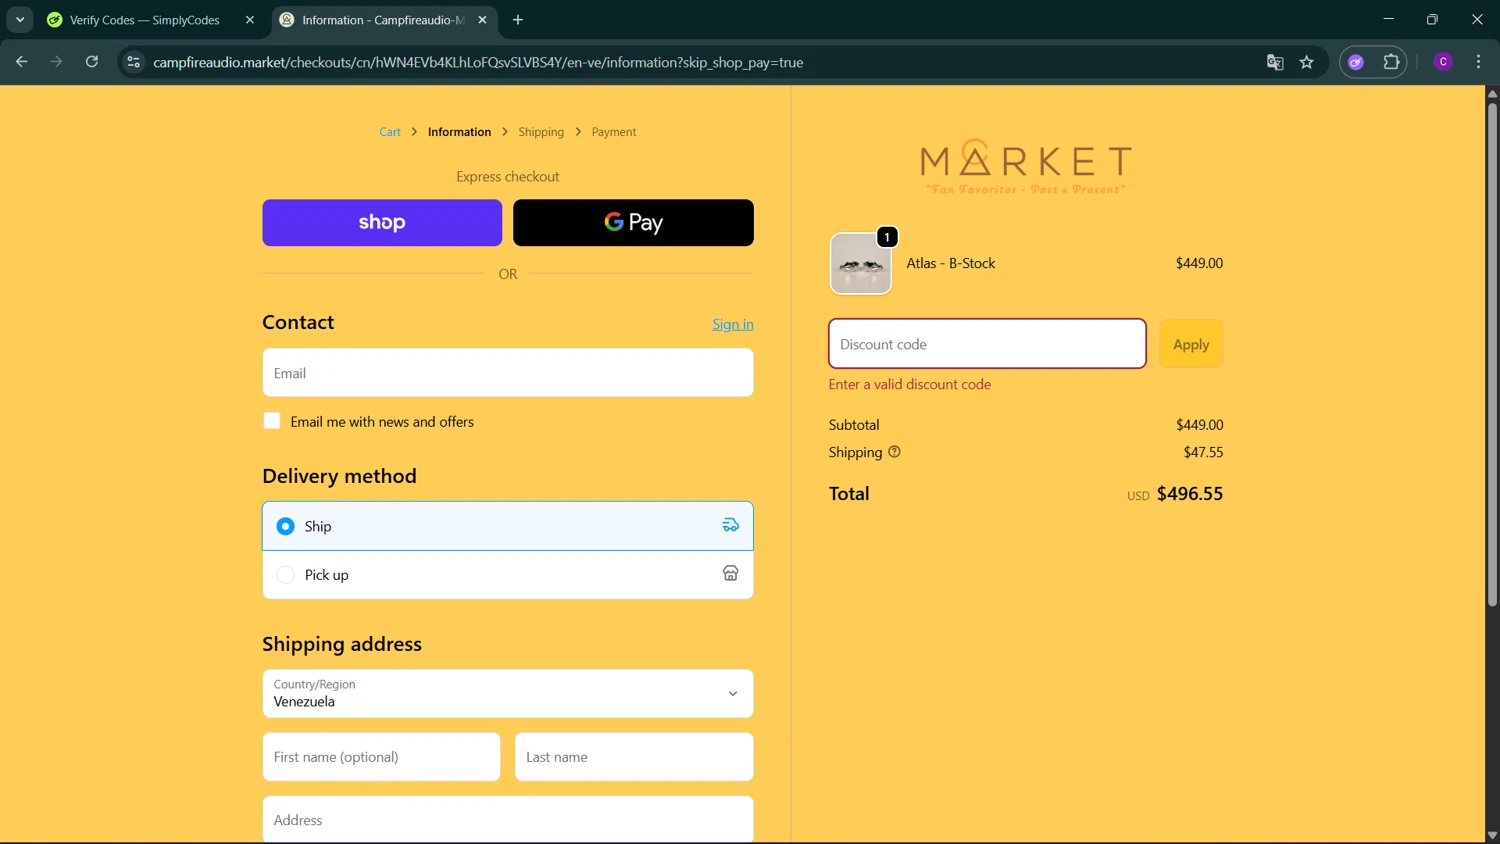The height and width of the screenshot is (844, 1500).
Task: Bookmark this page with the star icon
Action: [x=1307, y=62]
